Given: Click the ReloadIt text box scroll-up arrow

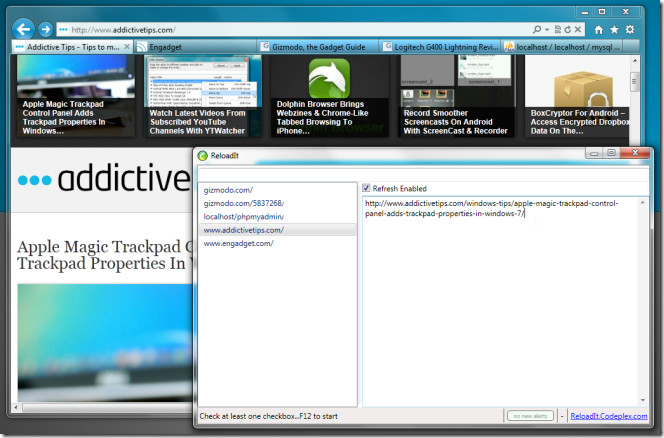Looking at the screenshot, I should click(x=643, y=203).
